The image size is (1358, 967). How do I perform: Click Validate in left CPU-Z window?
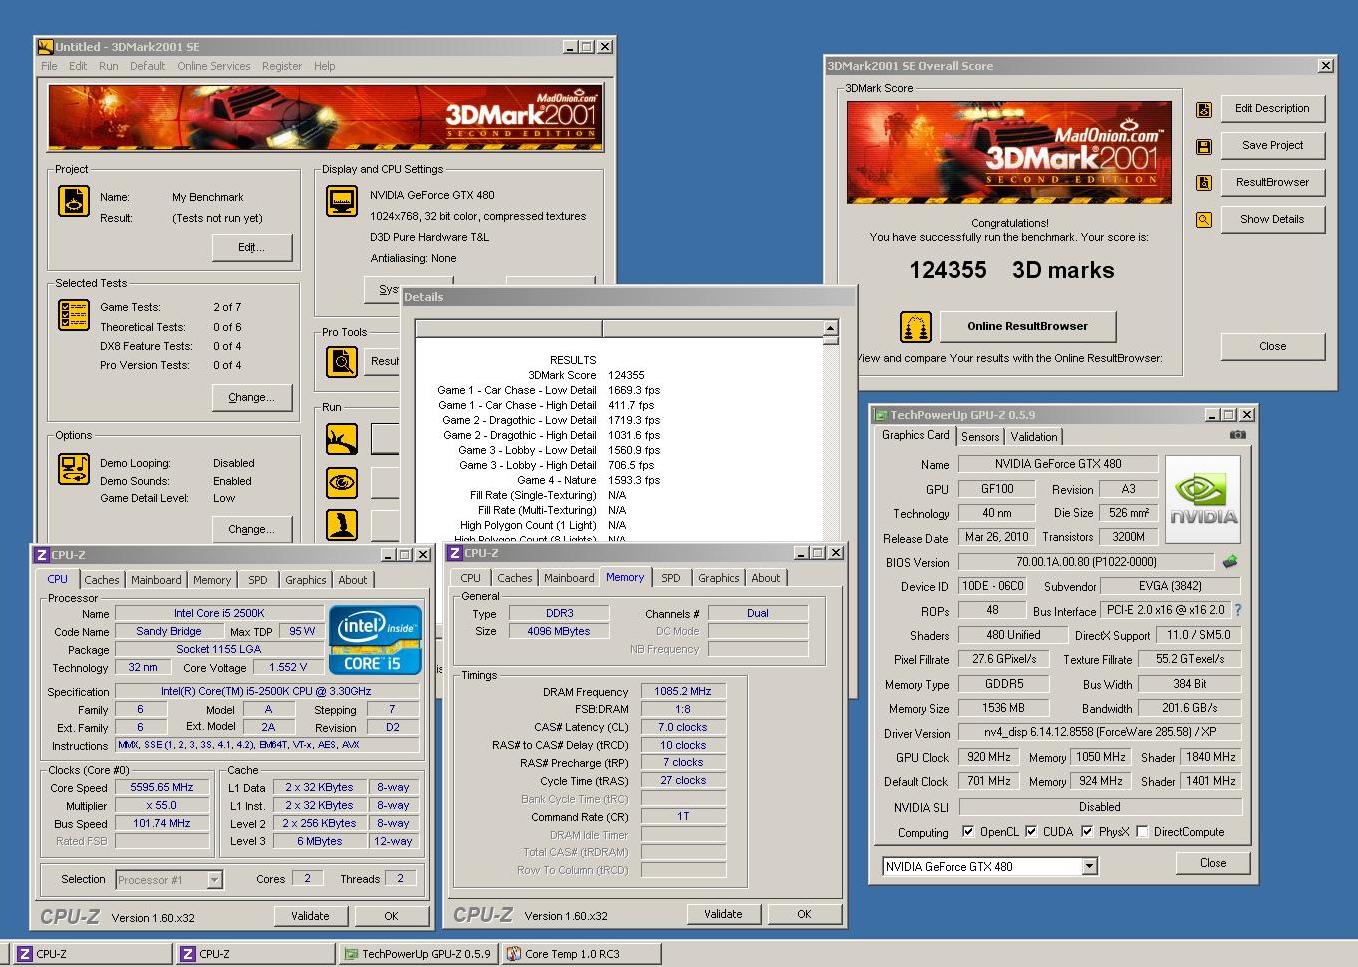[310, 916]
